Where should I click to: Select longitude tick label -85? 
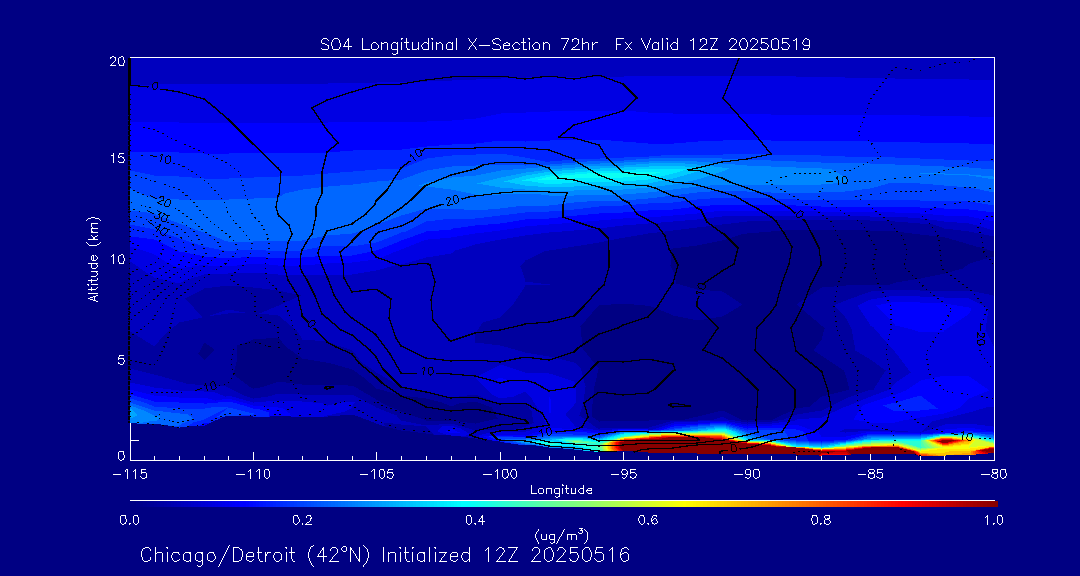[871, 474]
